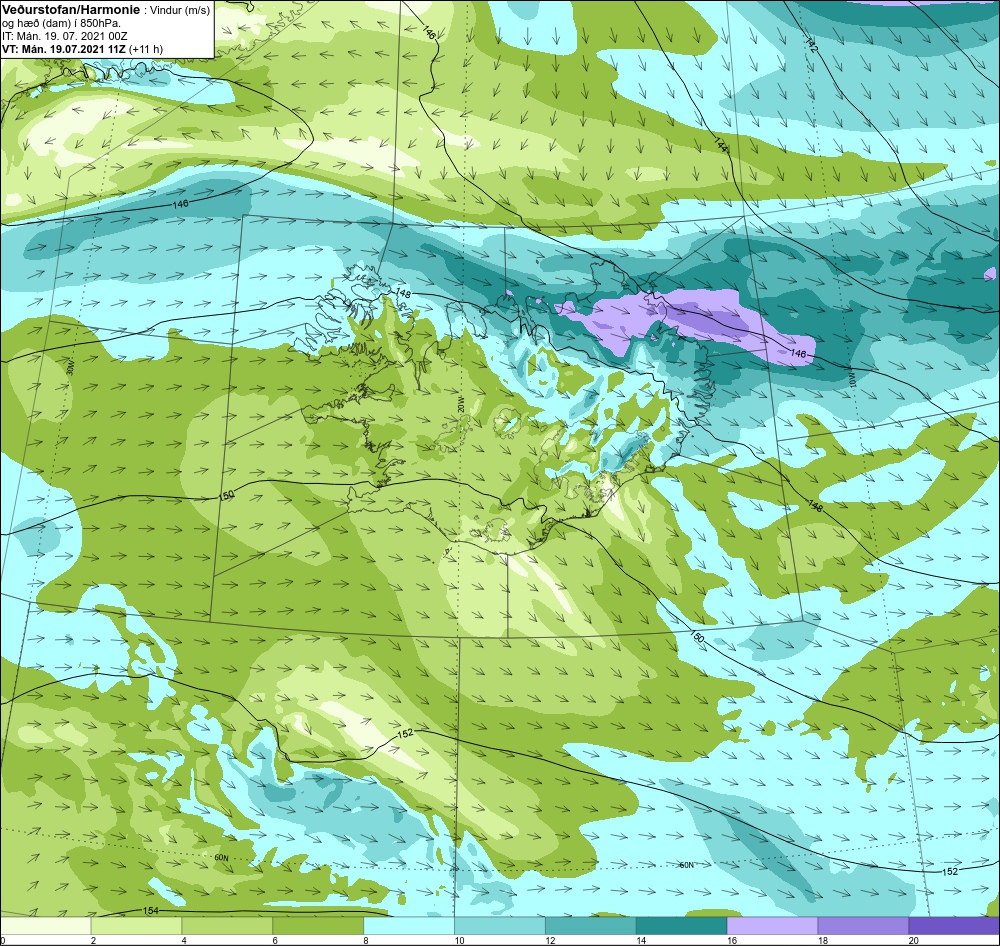Image resolution: width=1000 pixels, height=946 pixels.
Task: Click the '(+11 h)' forecast offset text
Action: coord(145,49)
